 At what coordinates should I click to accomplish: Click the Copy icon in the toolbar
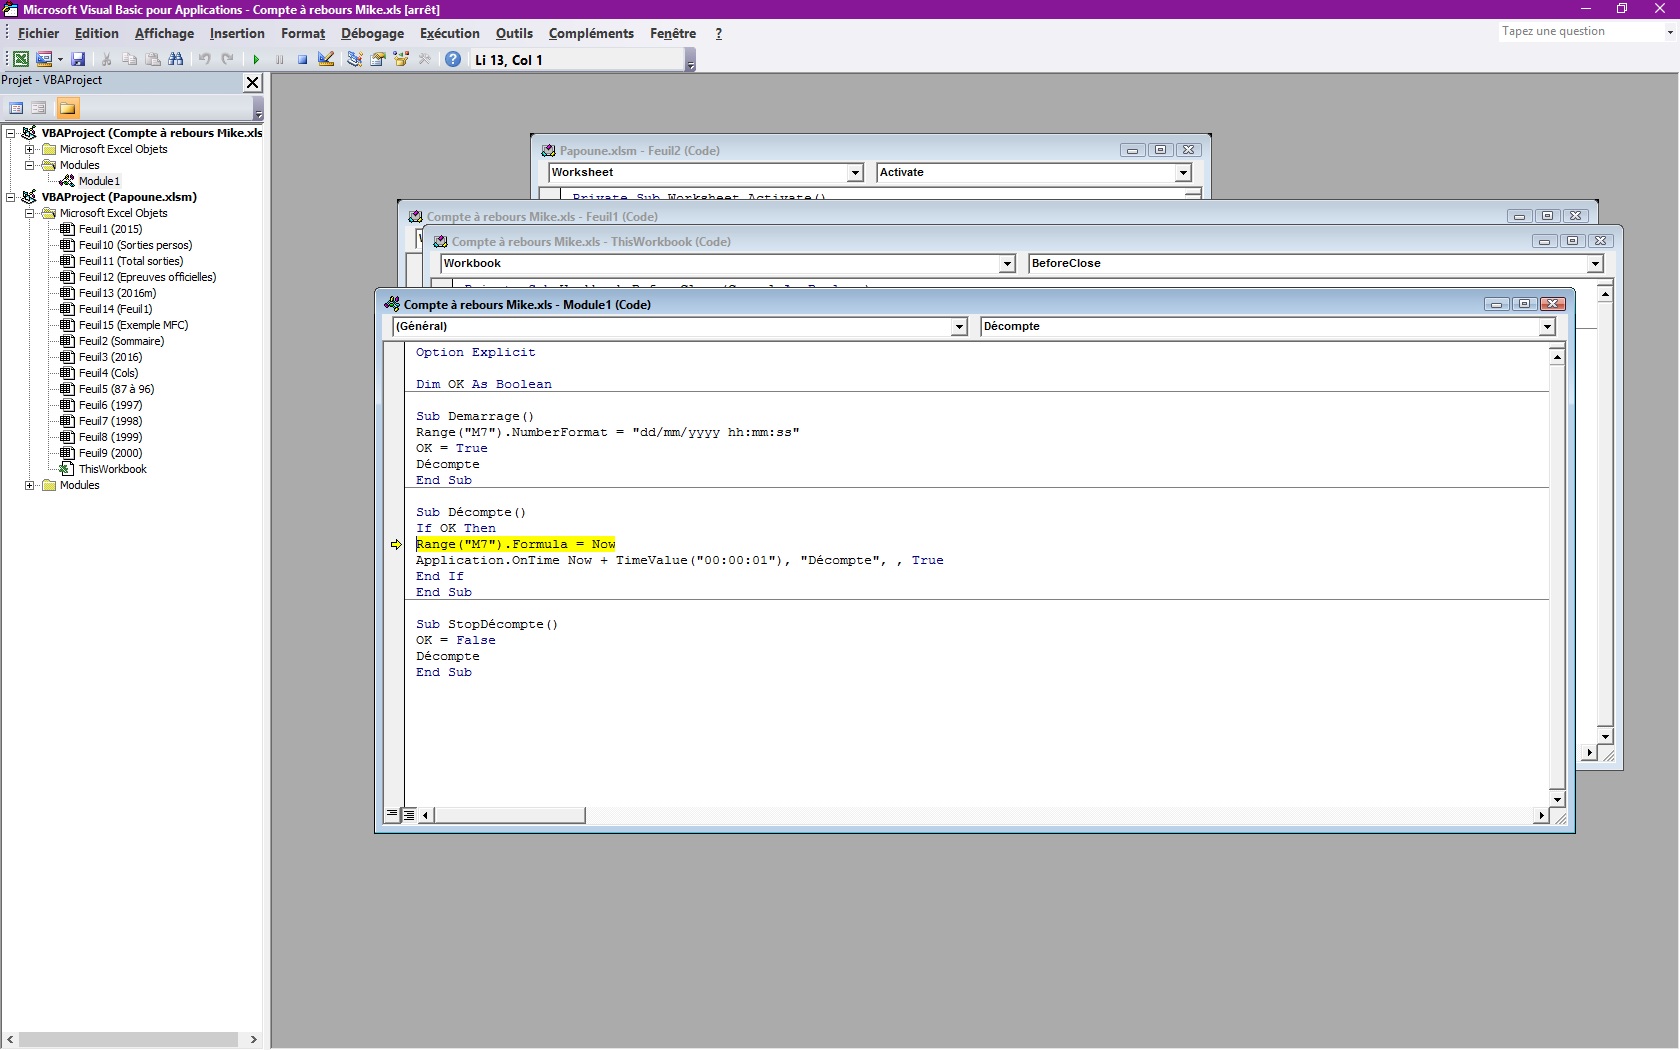point(129,59)
